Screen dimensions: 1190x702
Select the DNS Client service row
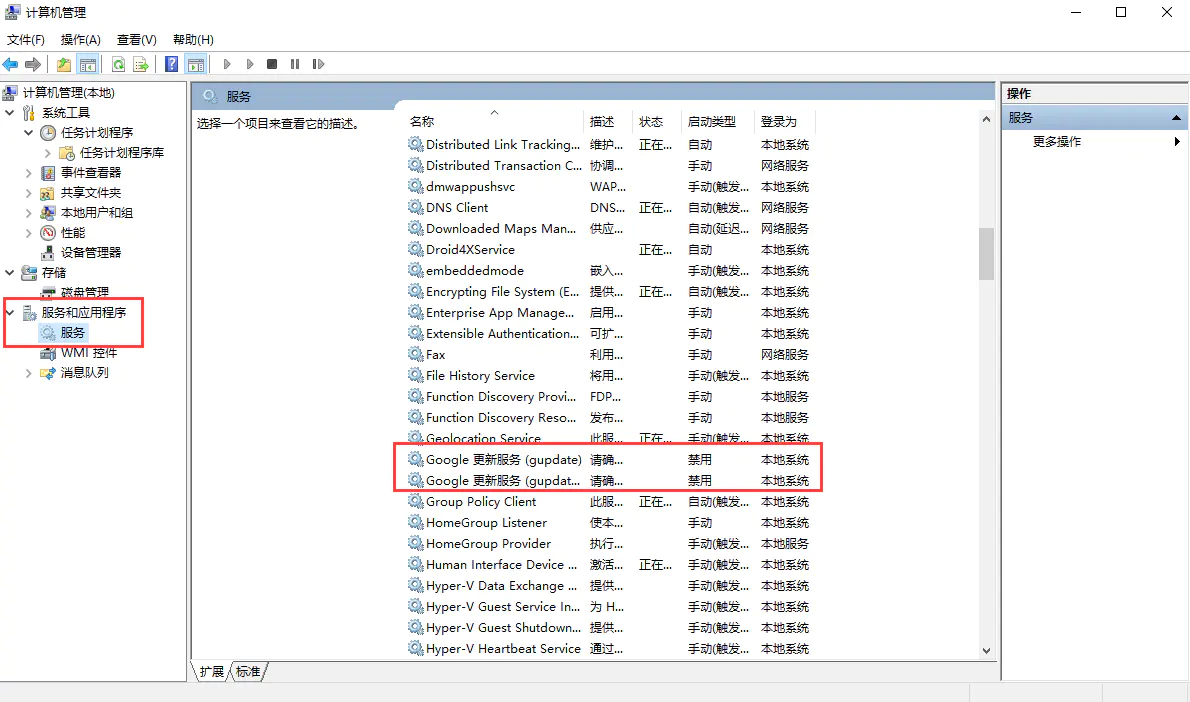[x=609, y=208]
